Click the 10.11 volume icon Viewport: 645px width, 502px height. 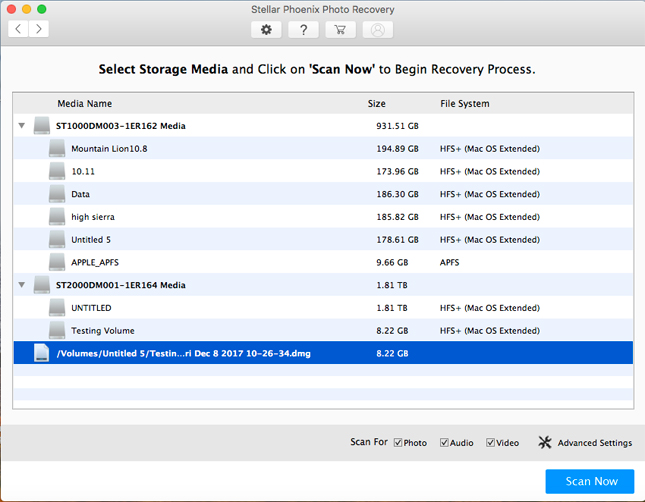pos(57,171)
